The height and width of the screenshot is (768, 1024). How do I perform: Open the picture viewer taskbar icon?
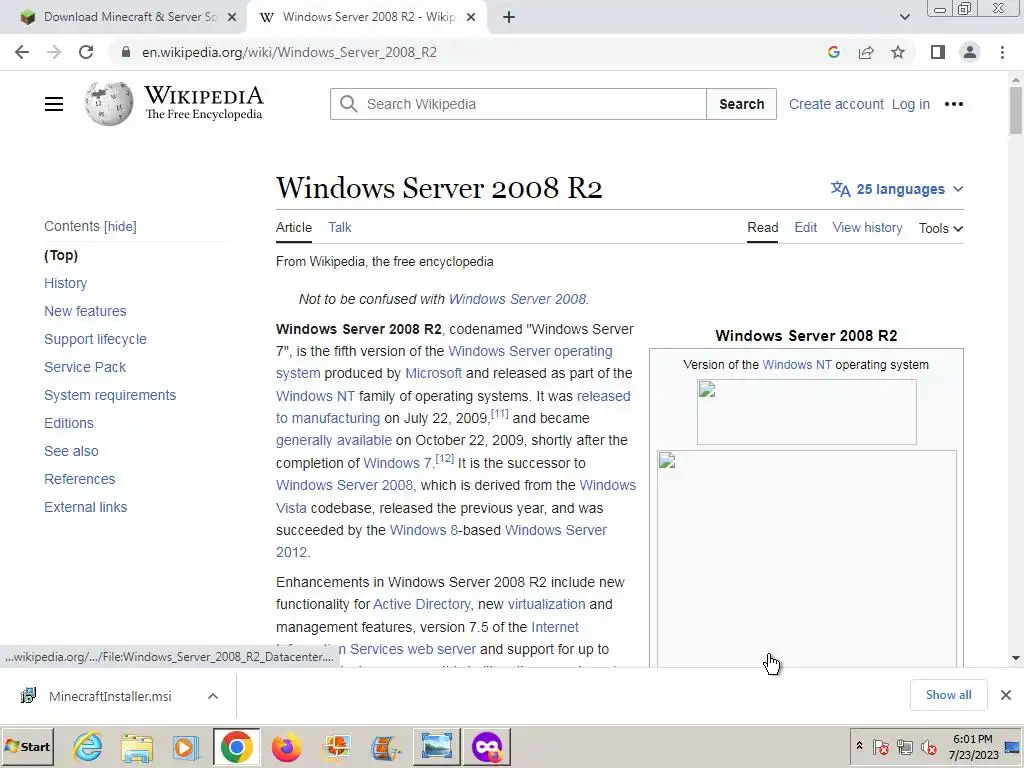(436, 746)
